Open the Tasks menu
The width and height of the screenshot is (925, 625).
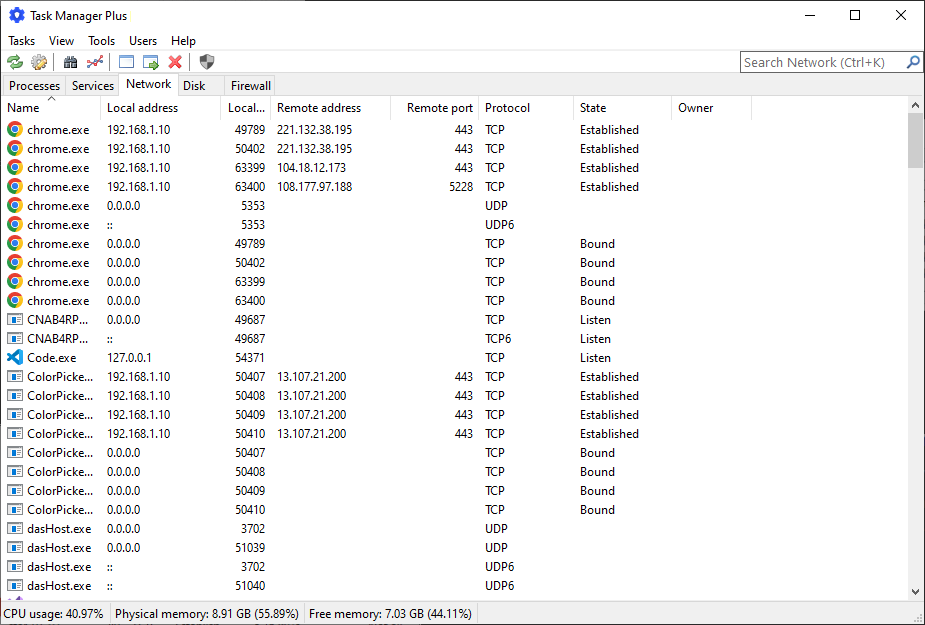click(x=21, y=41)
